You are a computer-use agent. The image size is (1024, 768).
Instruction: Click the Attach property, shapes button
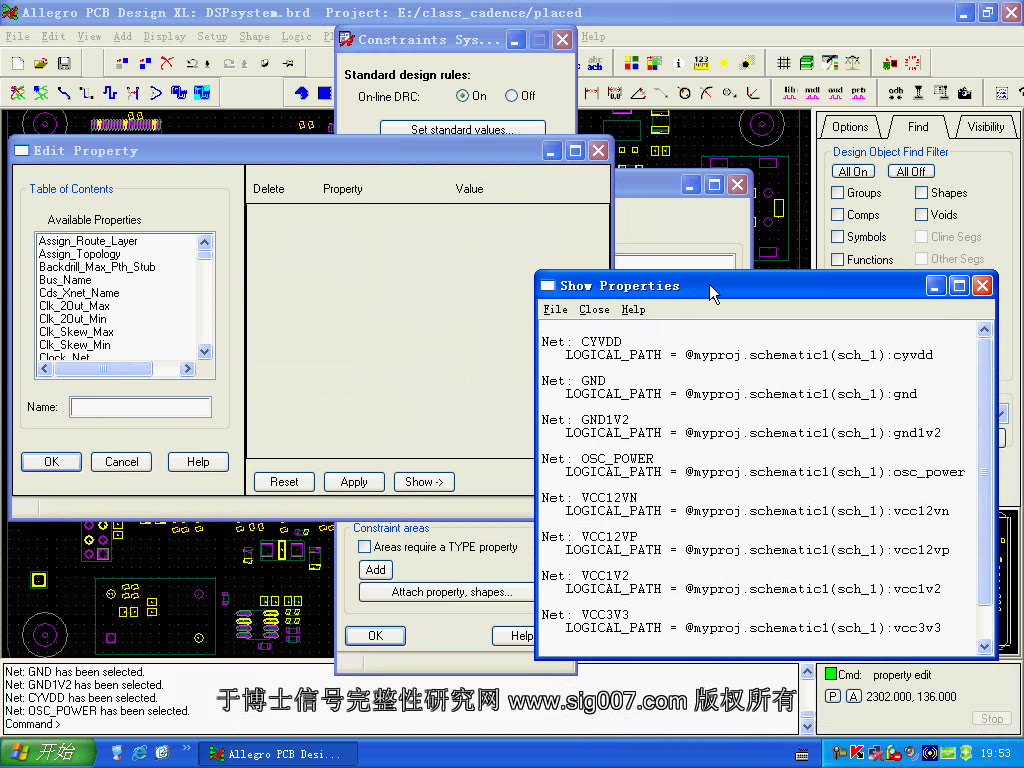click(x=452, y=592)
